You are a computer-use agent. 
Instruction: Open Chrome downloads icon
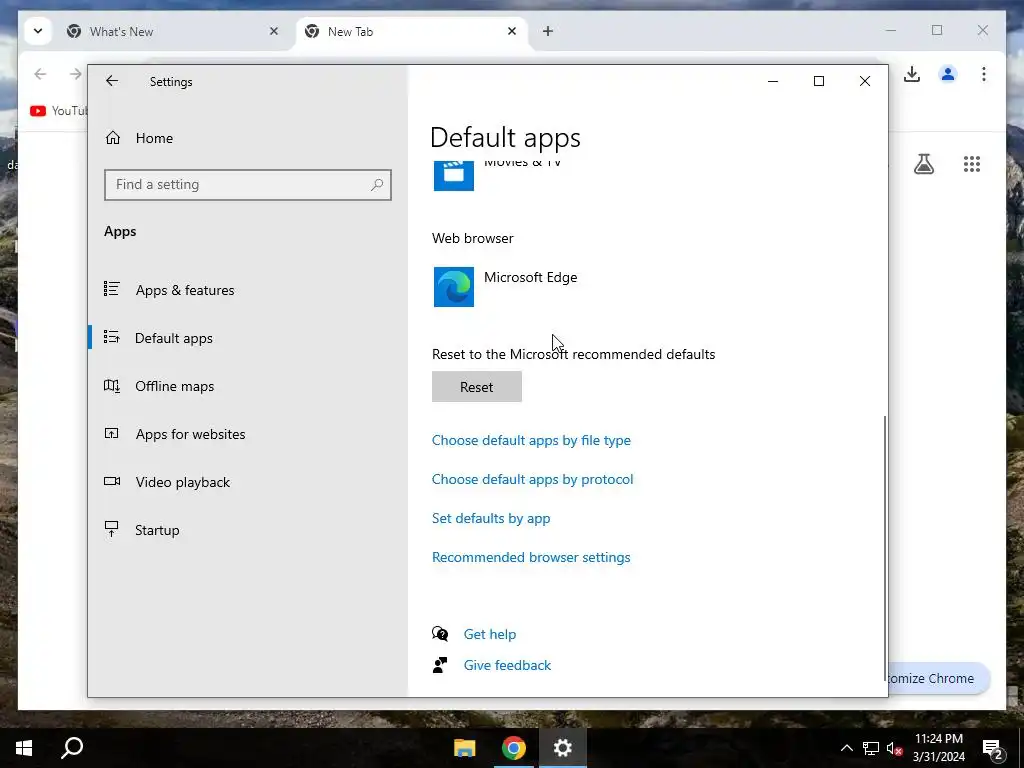[912, 74]
